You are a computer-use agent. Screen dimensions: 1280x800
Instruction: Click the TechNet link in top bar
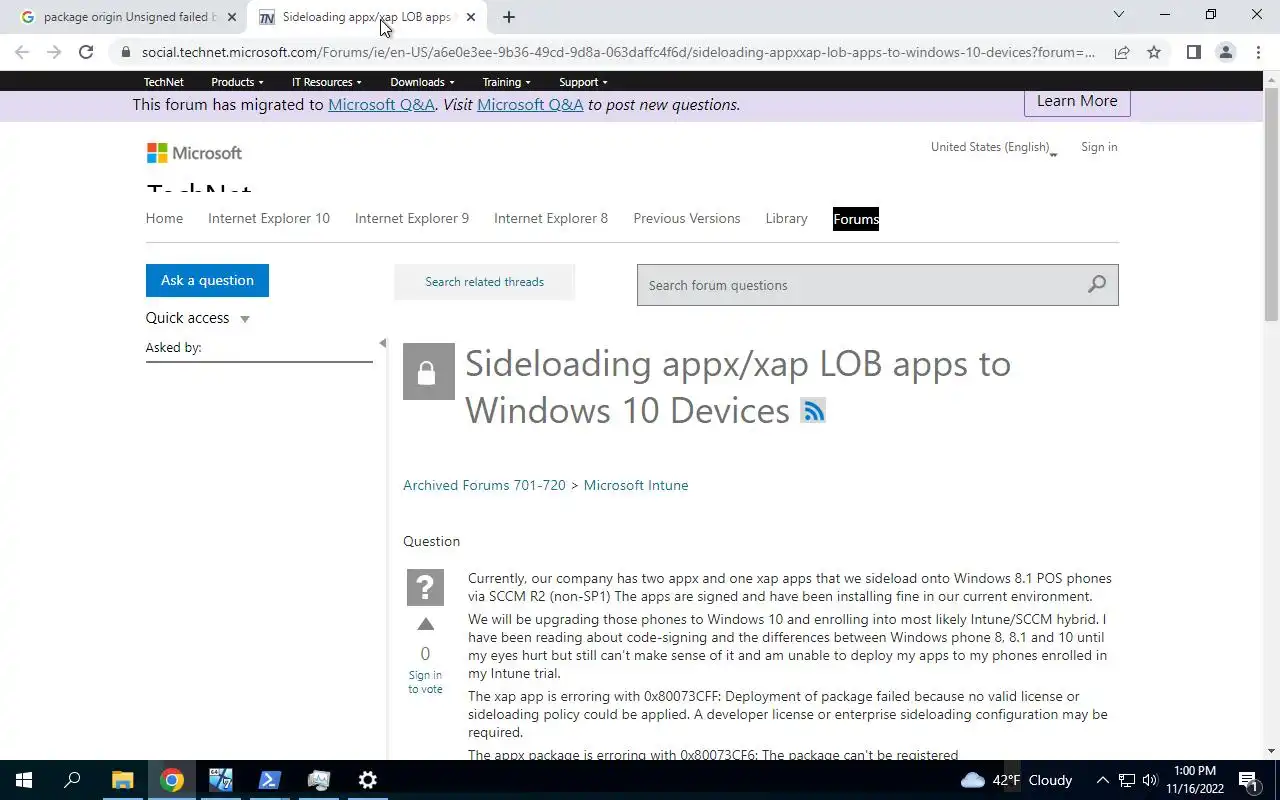tap(163, 82)
